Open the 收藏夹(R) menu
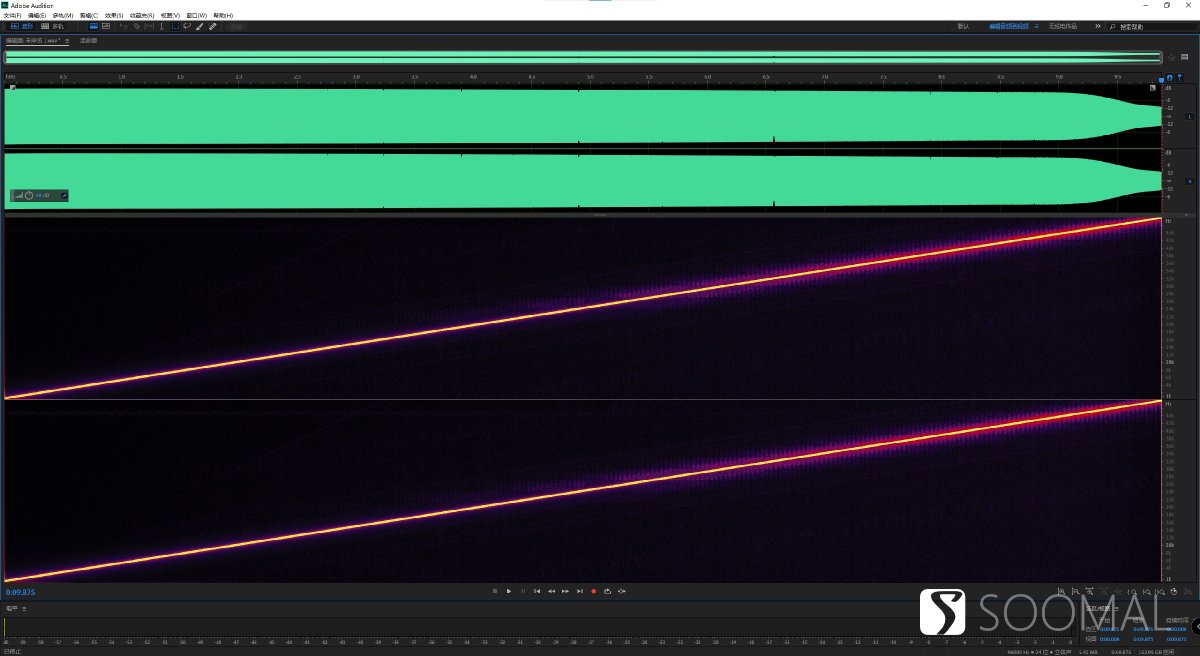 [x=142, y=15]
